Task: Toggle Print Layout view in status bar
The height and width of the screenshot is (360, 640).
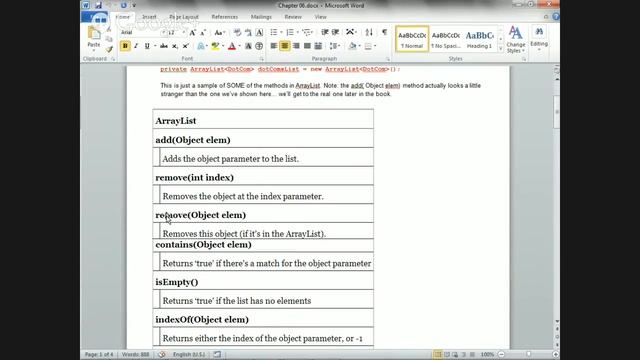Action: tap(438, 354)
